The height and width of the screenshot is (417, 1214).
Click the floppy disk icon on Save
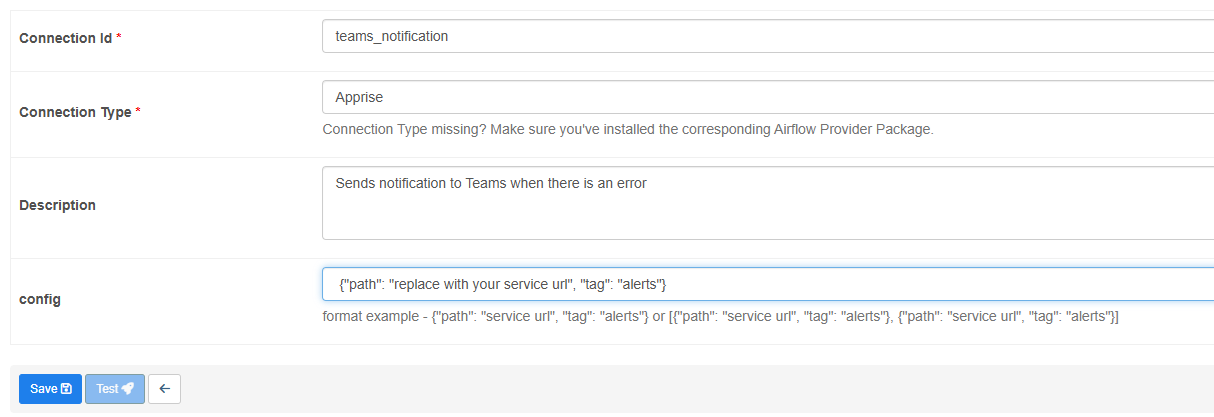(x=66, y=389)
